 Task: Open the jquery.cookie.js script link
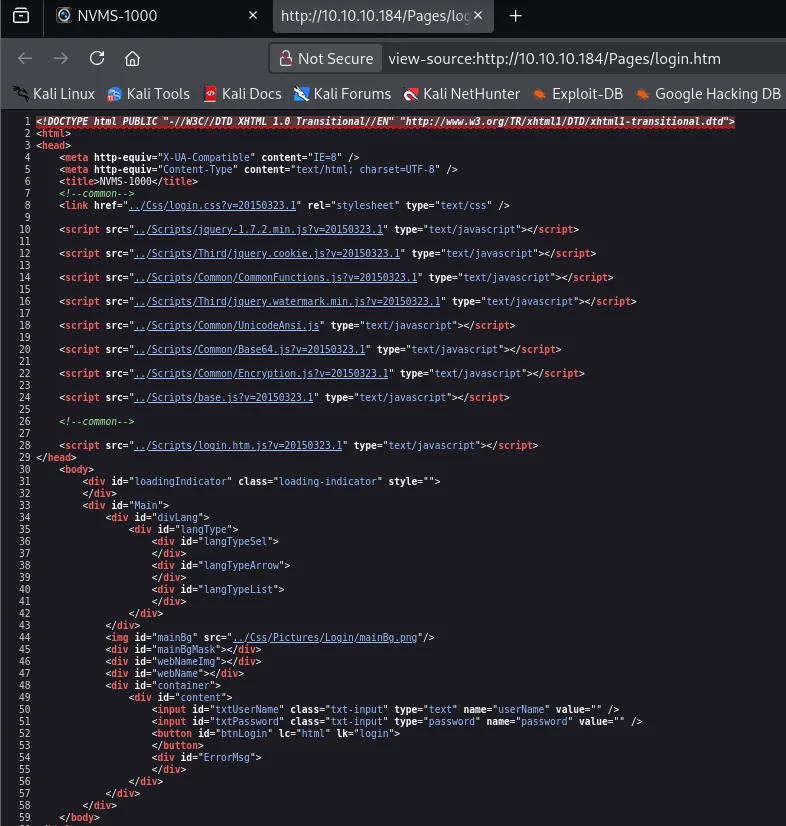click(x=267, y=253)
